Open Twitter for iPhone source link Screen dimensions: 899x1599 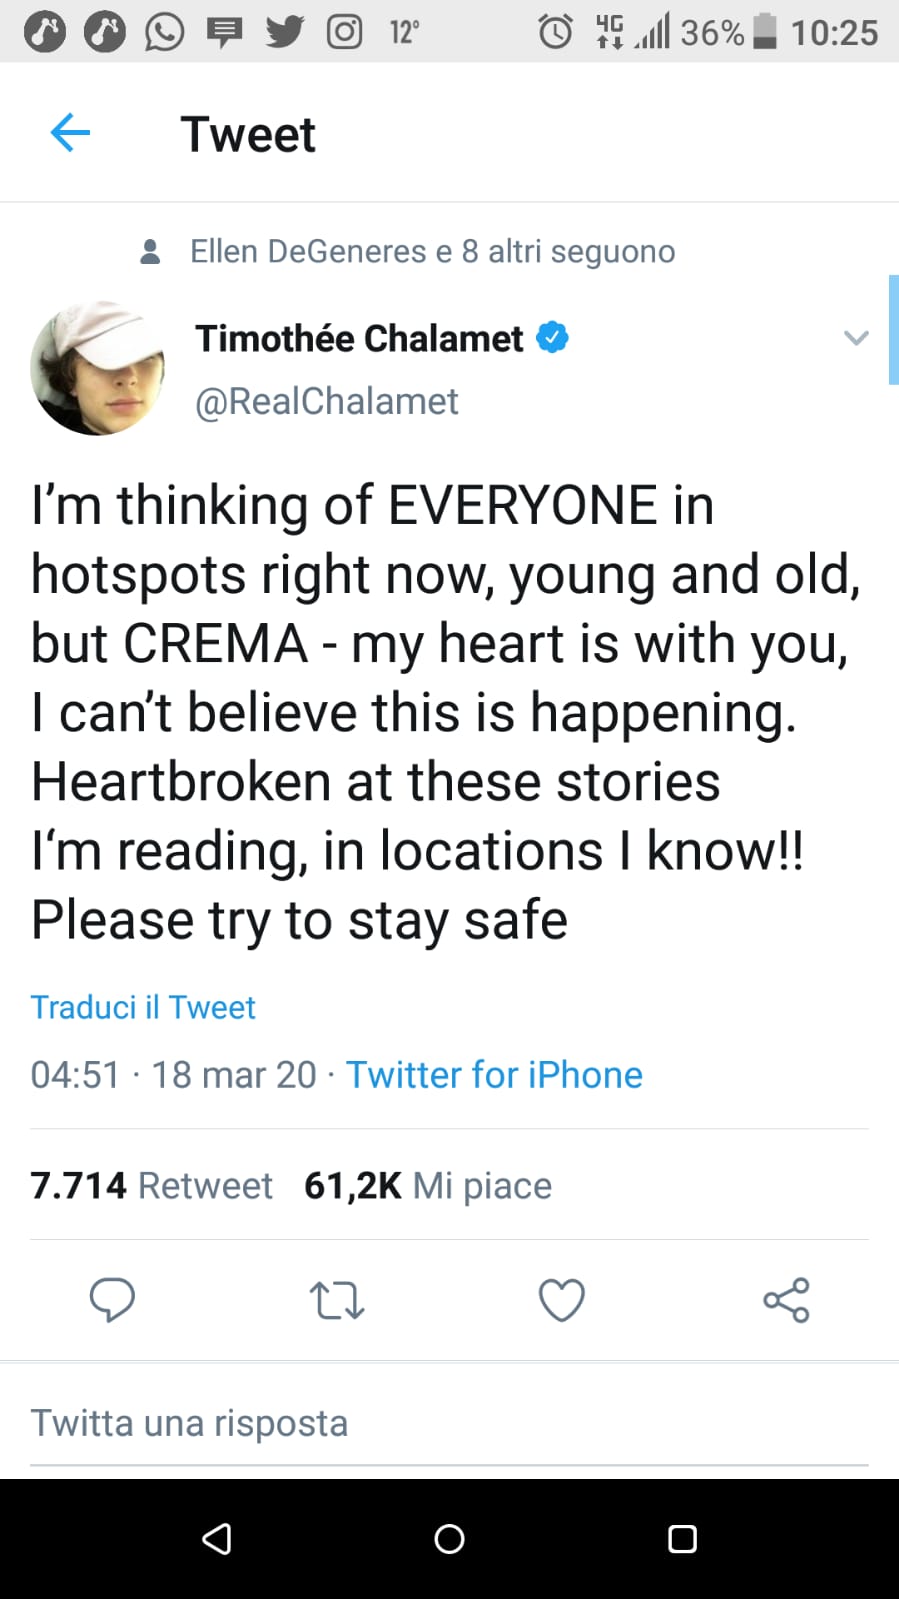coord(494,1075)
